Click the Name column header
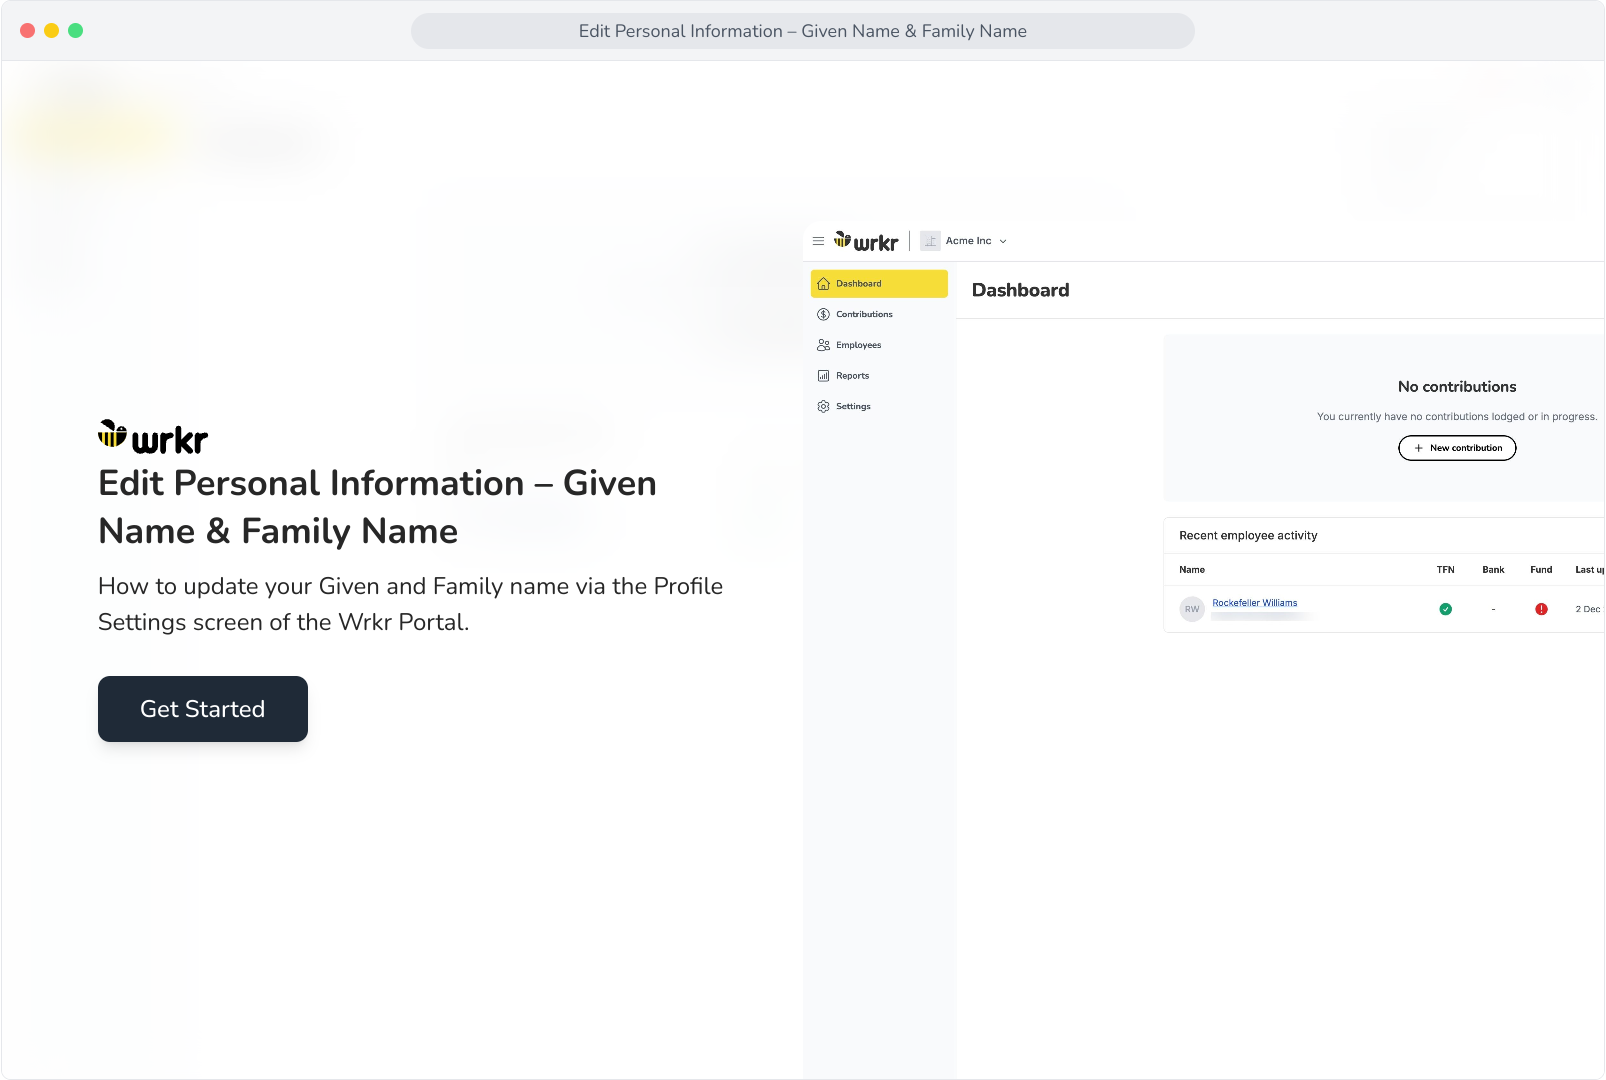 point(1192,570)
